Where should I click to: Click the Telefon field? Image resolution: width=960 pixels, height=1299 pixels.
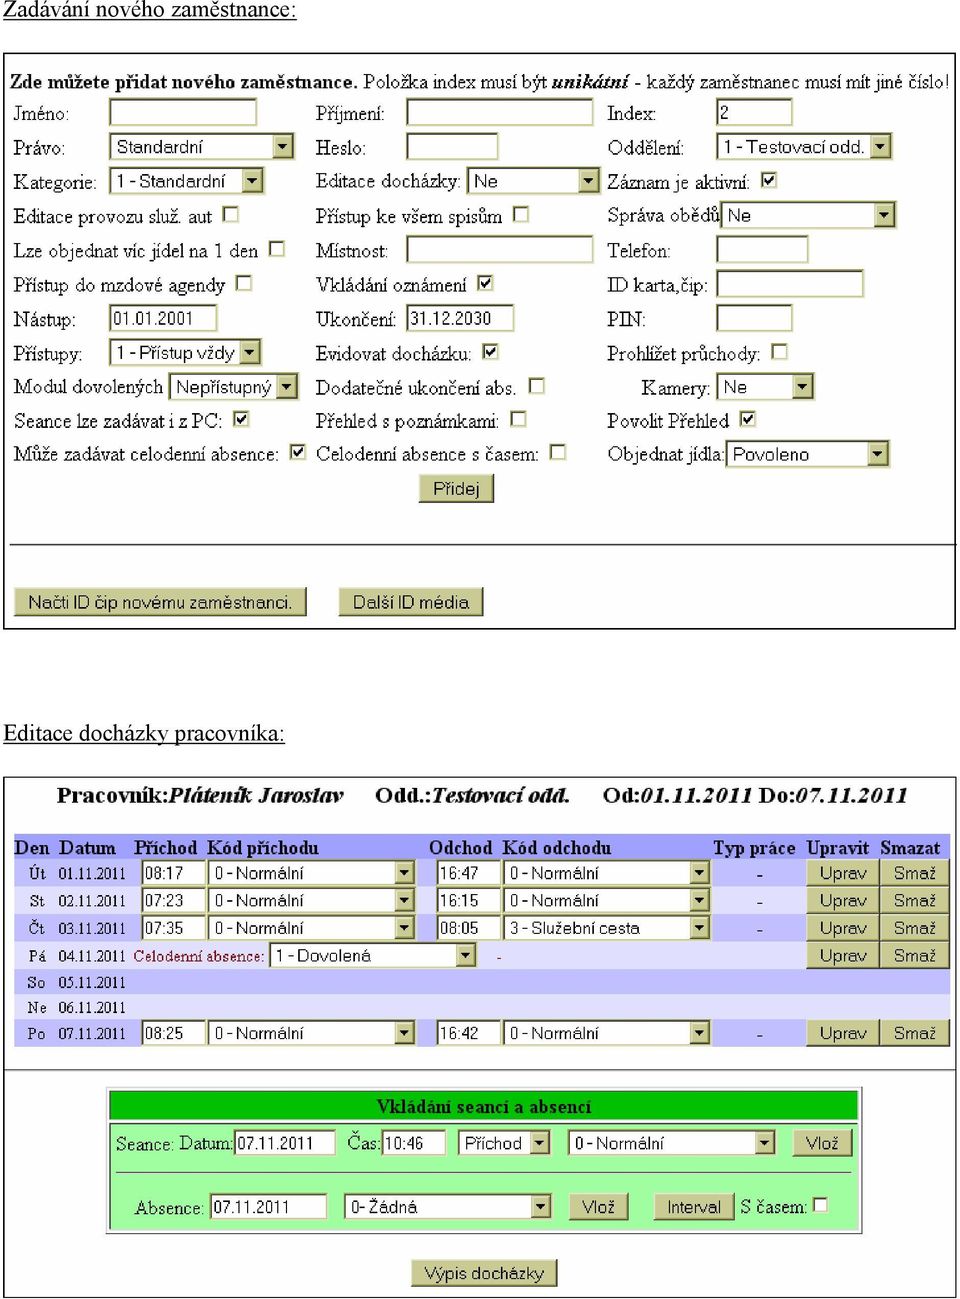point(763,249)
